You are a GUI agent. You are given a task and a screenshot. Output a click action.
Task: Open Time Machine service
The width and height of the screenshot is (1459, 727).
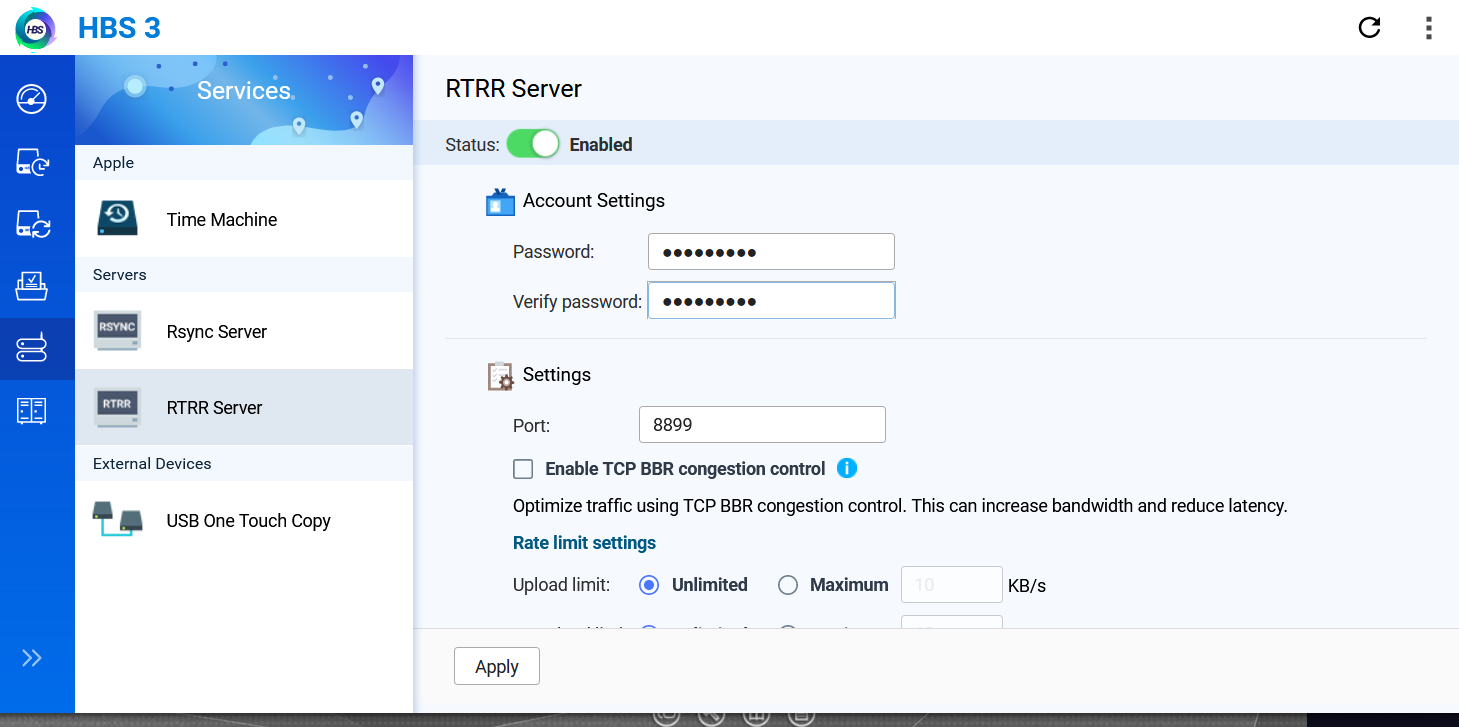tap(244, 219)
